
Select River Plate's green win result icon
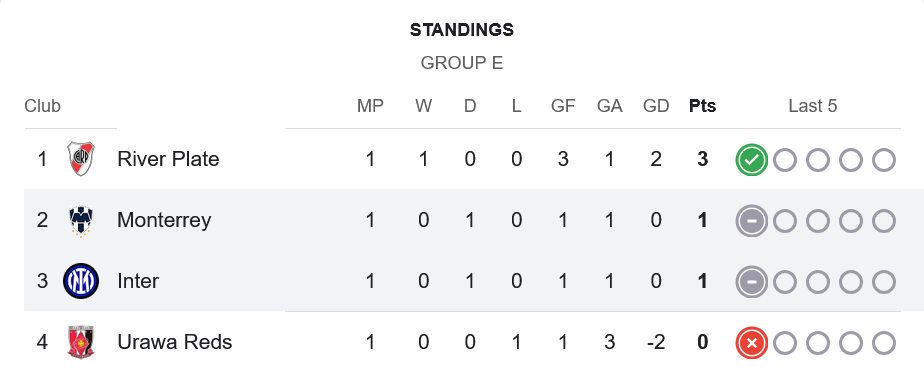(x=751, y=160)
